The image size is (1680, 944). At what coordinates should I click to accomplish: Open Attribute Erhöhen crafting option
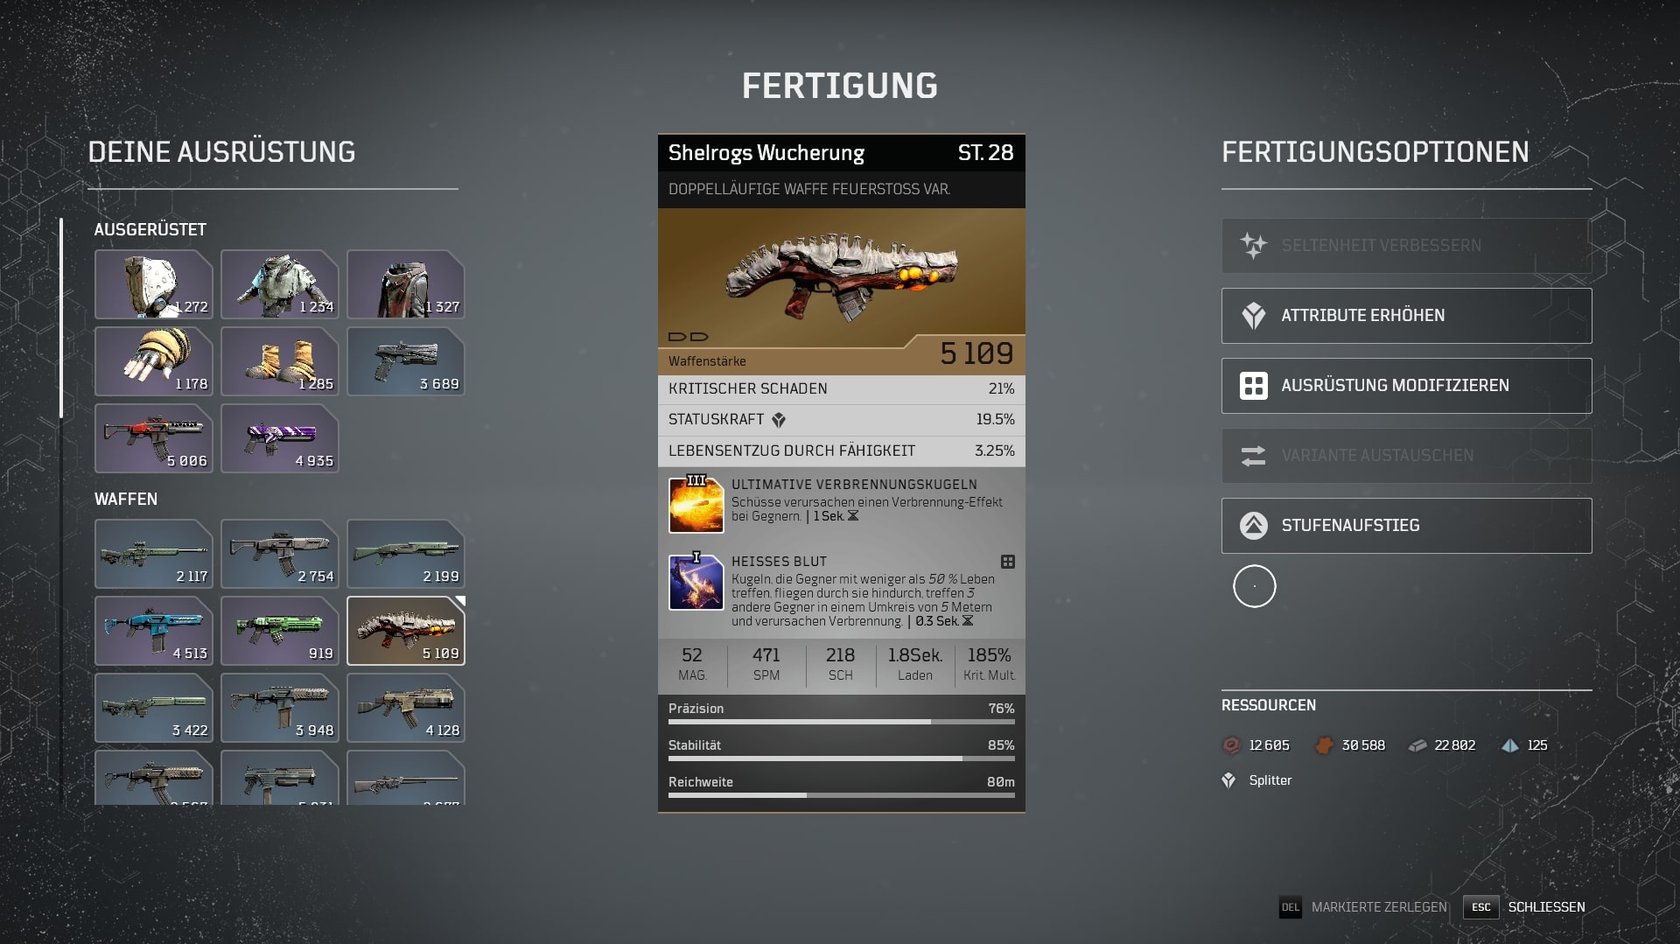pos(1406,316)
